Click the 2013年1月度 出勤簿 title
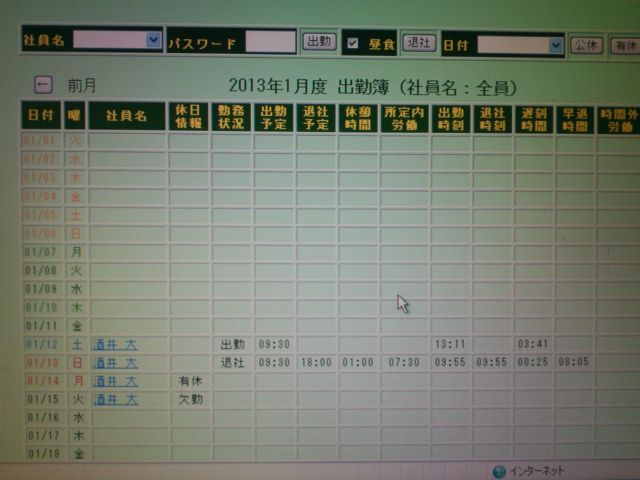This screenshot has height=480, width=640. (372, 87)
